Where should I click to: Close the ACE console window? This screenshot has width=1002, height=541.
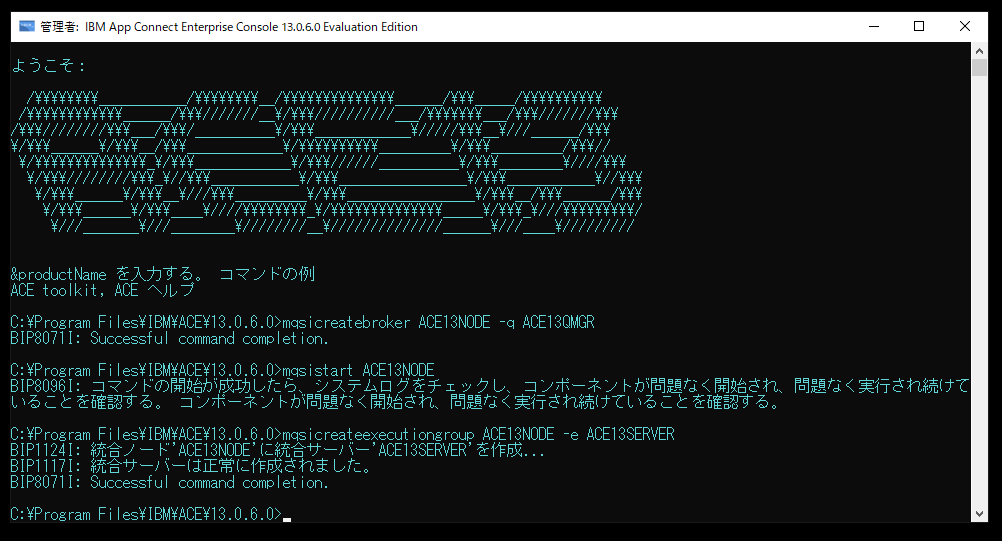[x=965, y=26]
